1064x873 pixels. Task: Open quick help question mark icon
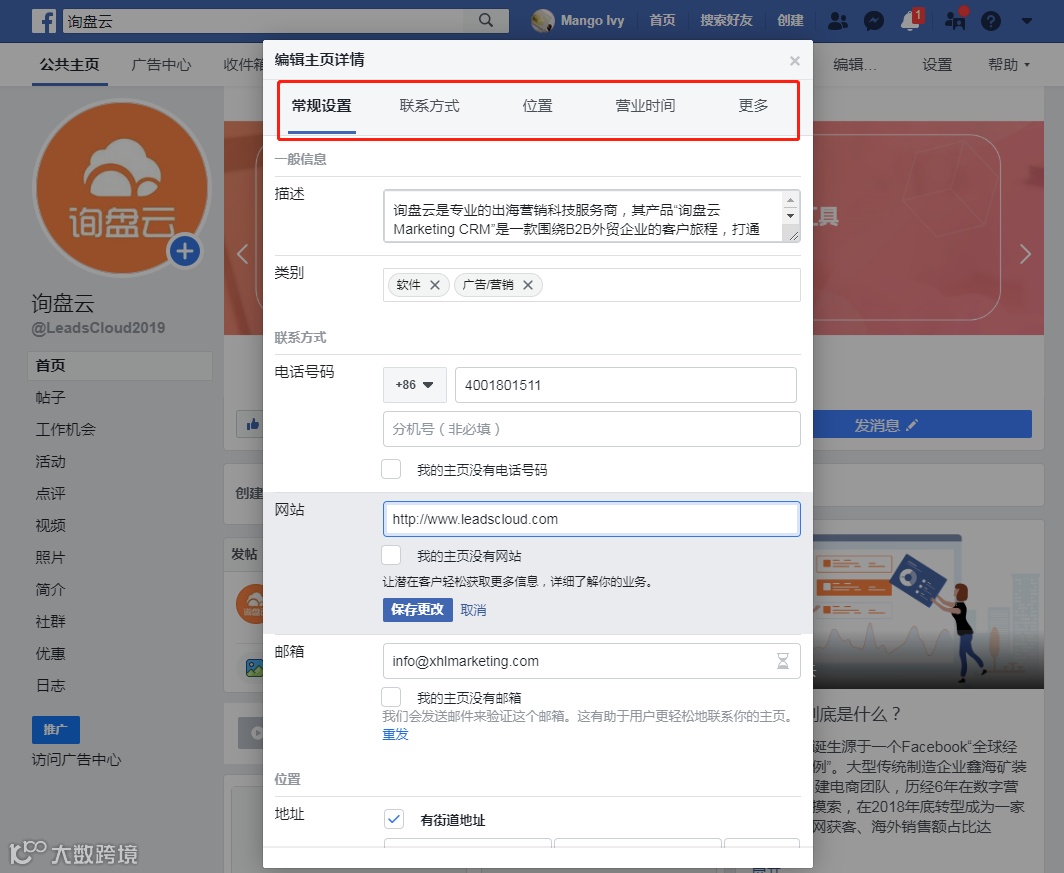point(991,21)
